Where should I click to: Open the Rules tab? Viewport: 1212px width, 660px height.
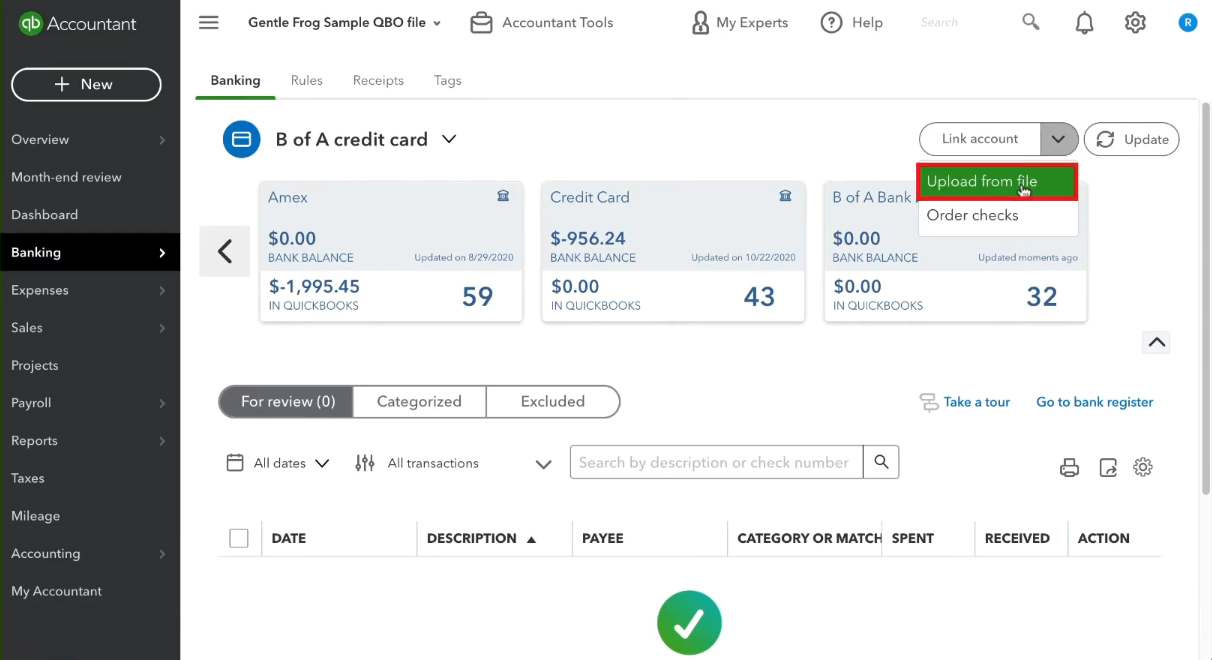pos(306,80)
